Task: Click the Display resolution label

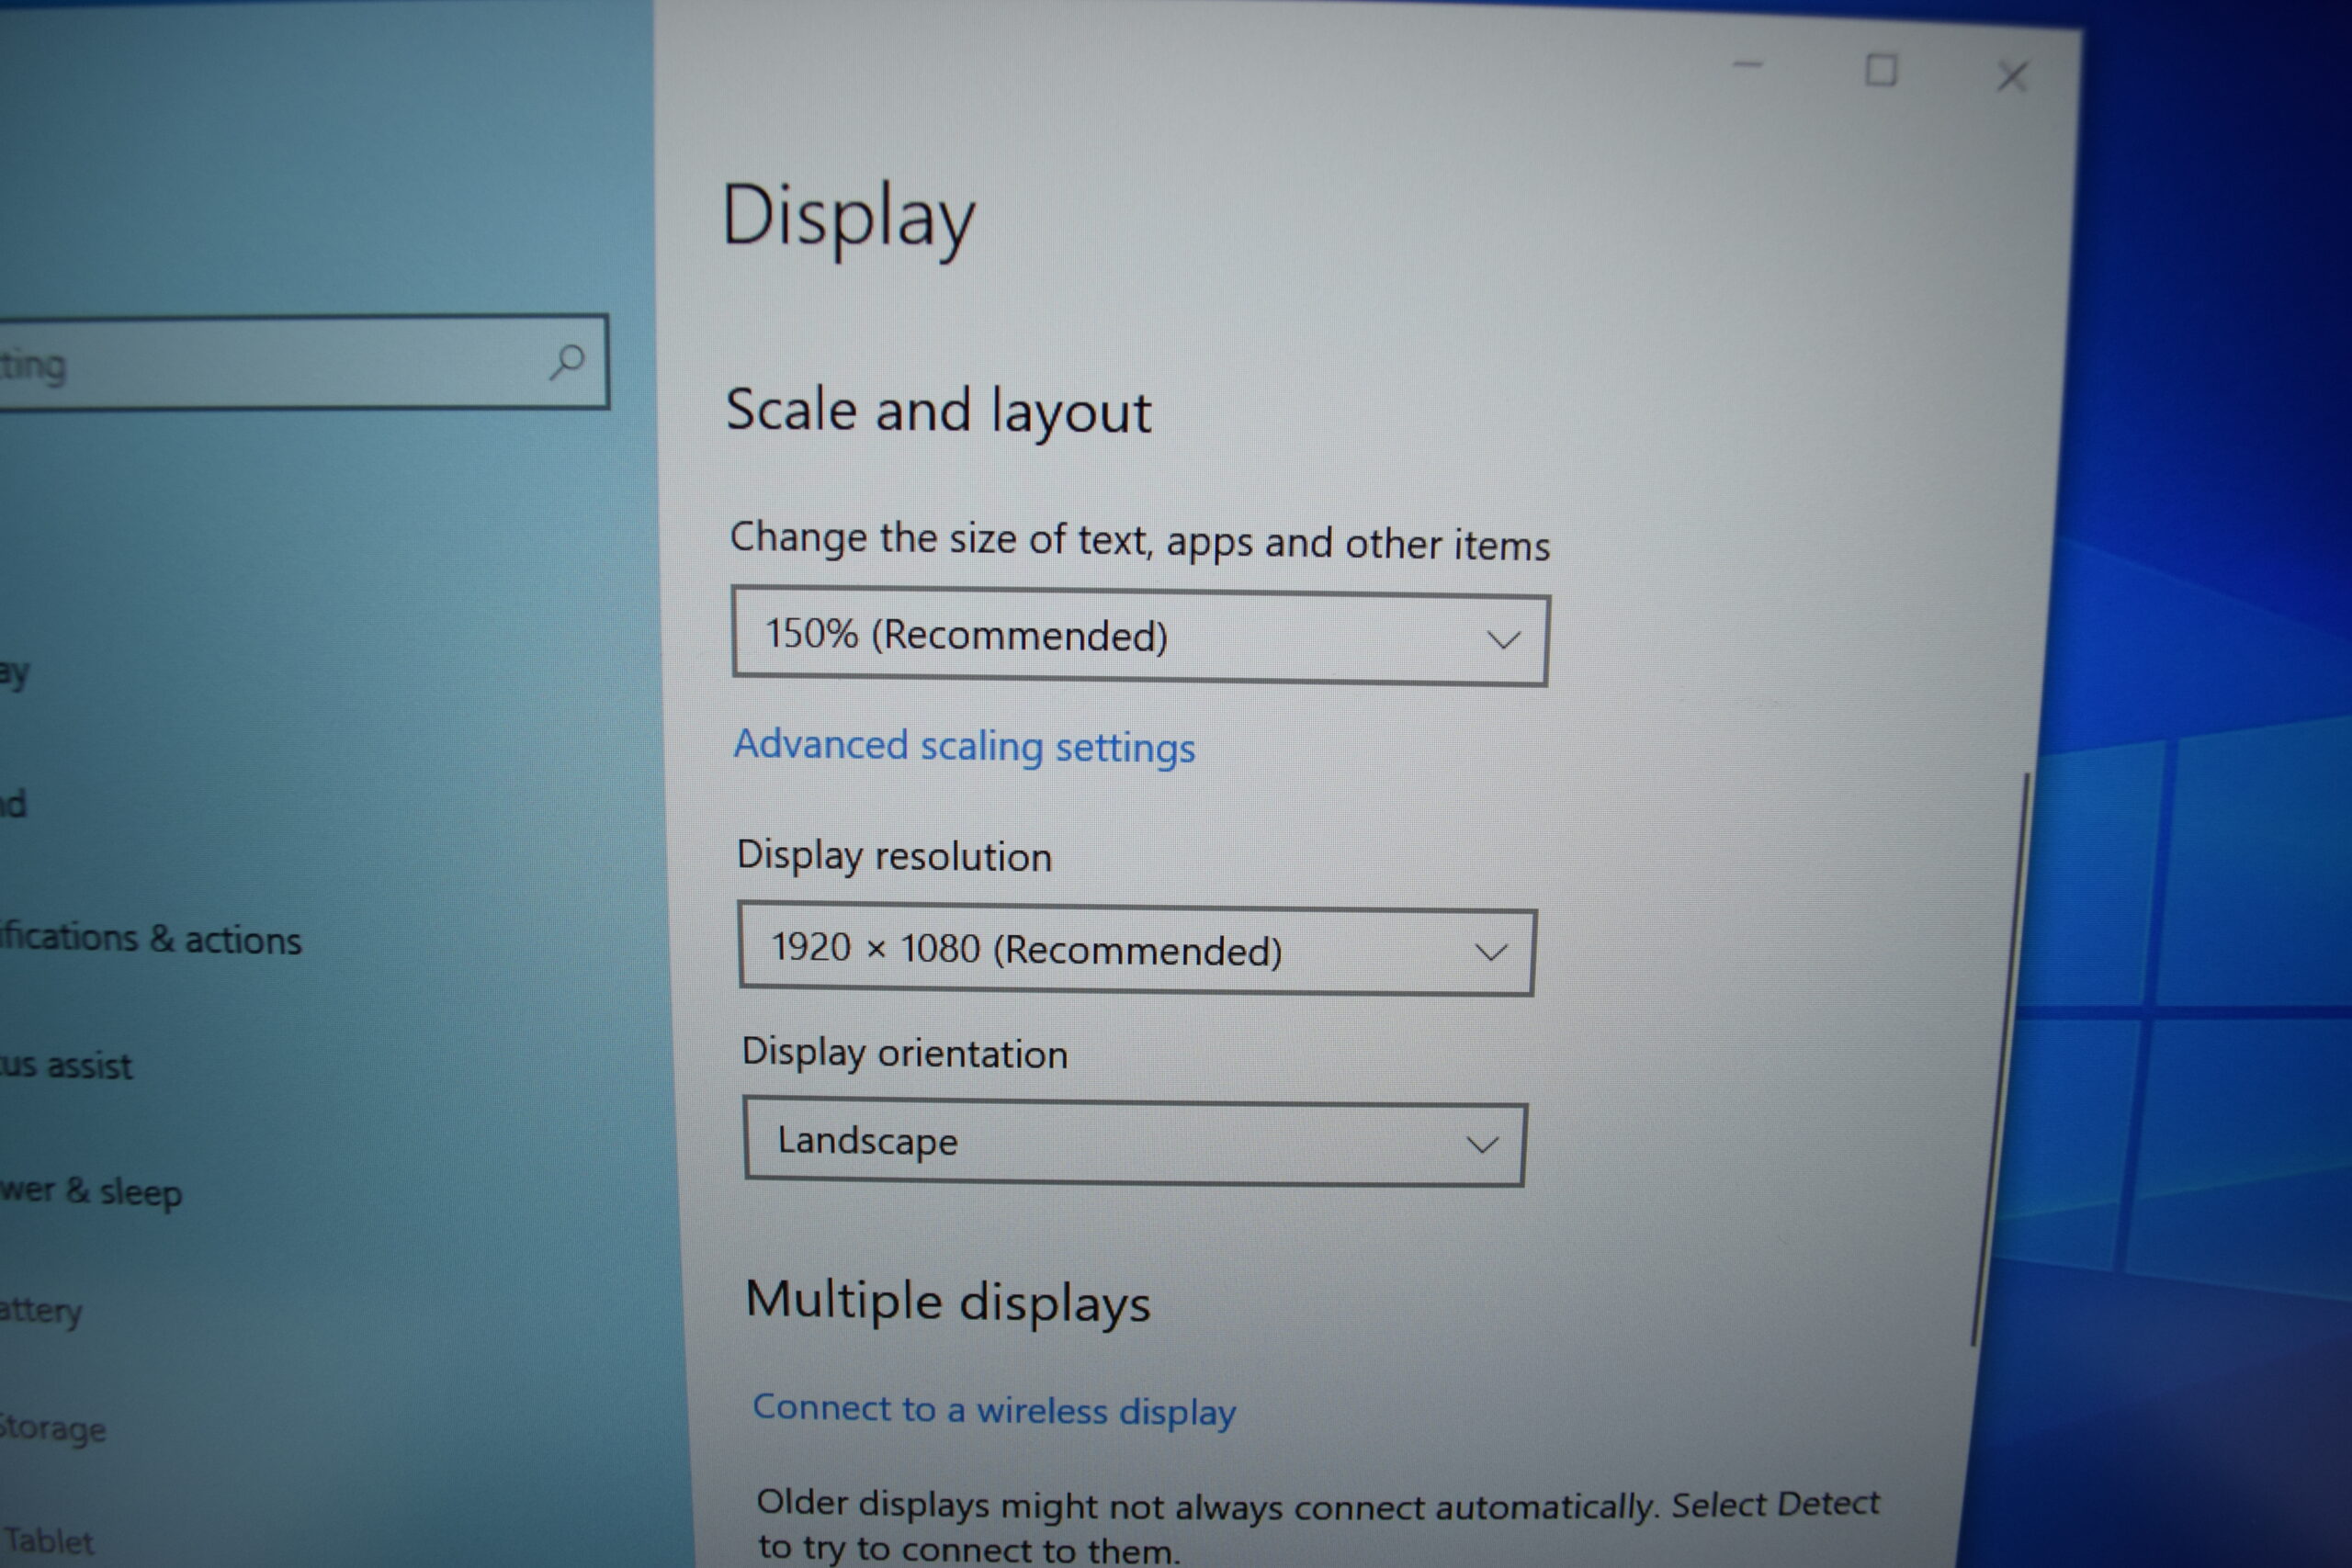Action: [x=894, y=856]
